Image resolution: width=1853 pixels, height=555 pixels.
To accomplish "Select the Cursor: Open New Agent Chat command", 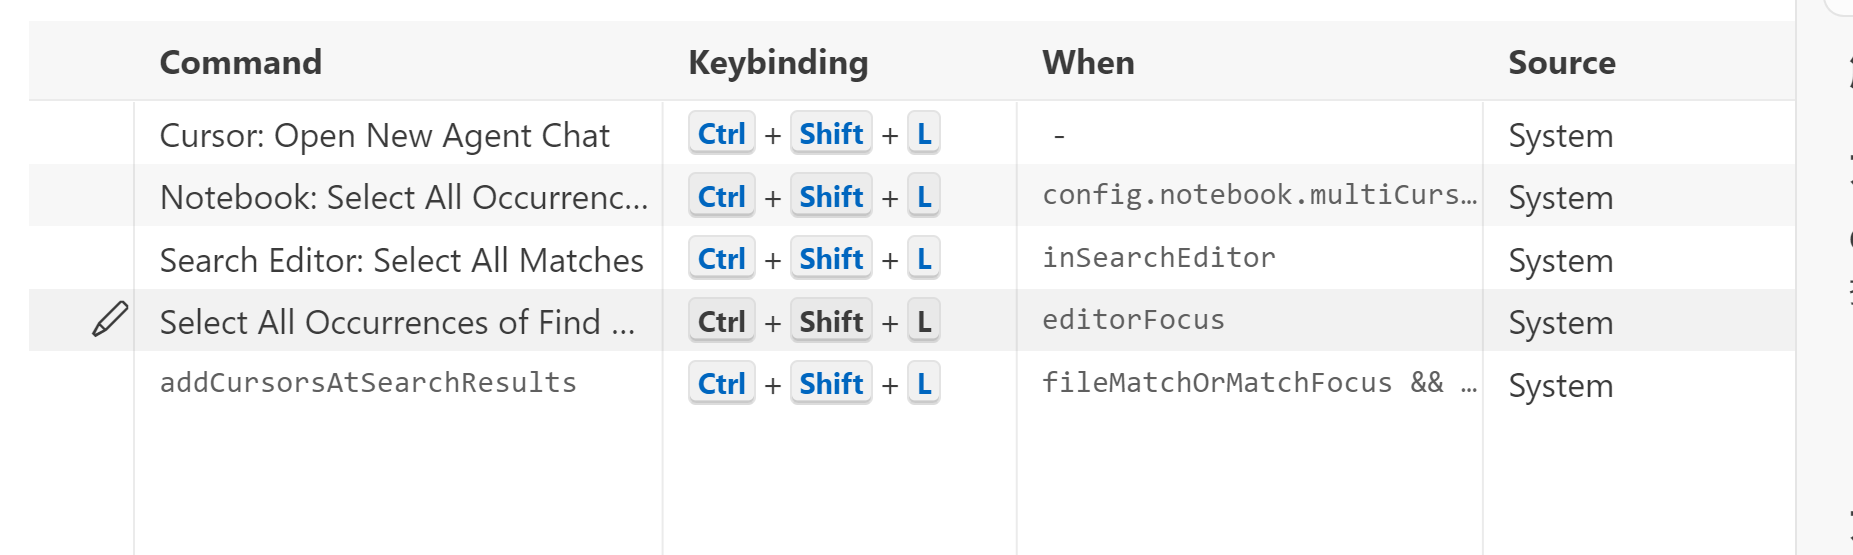I will pos(385,136).
